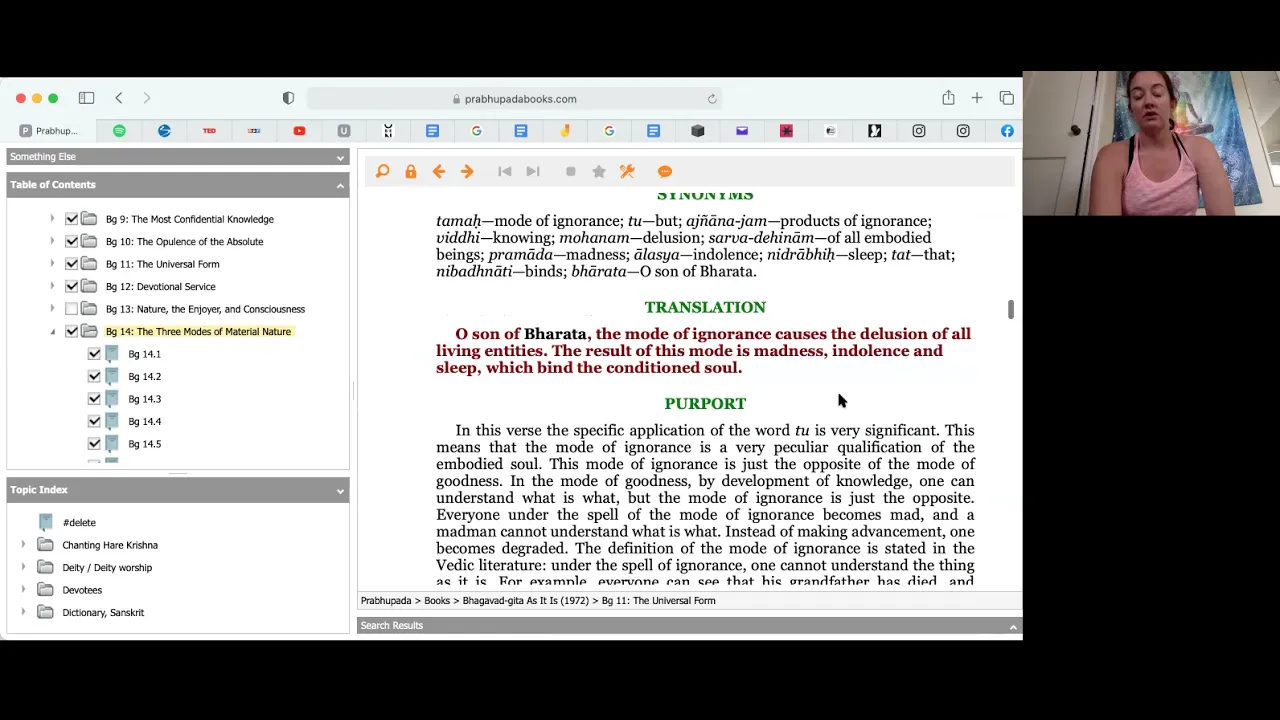This screenshot has height=720, width=1280.
Task: Open a new tab with plus
Action: [x=977, y=98]
